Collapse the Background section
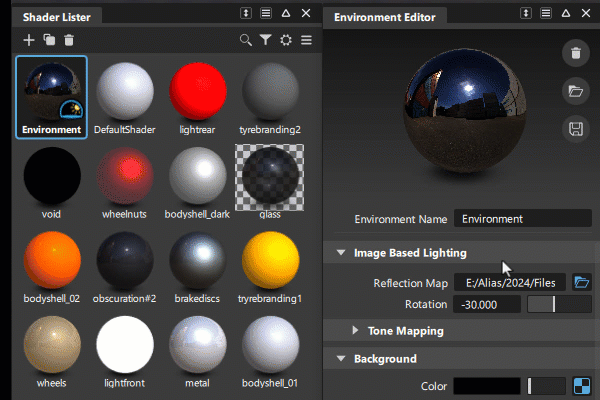The height and width of the screenshot is (400, 600). point(341,359)
